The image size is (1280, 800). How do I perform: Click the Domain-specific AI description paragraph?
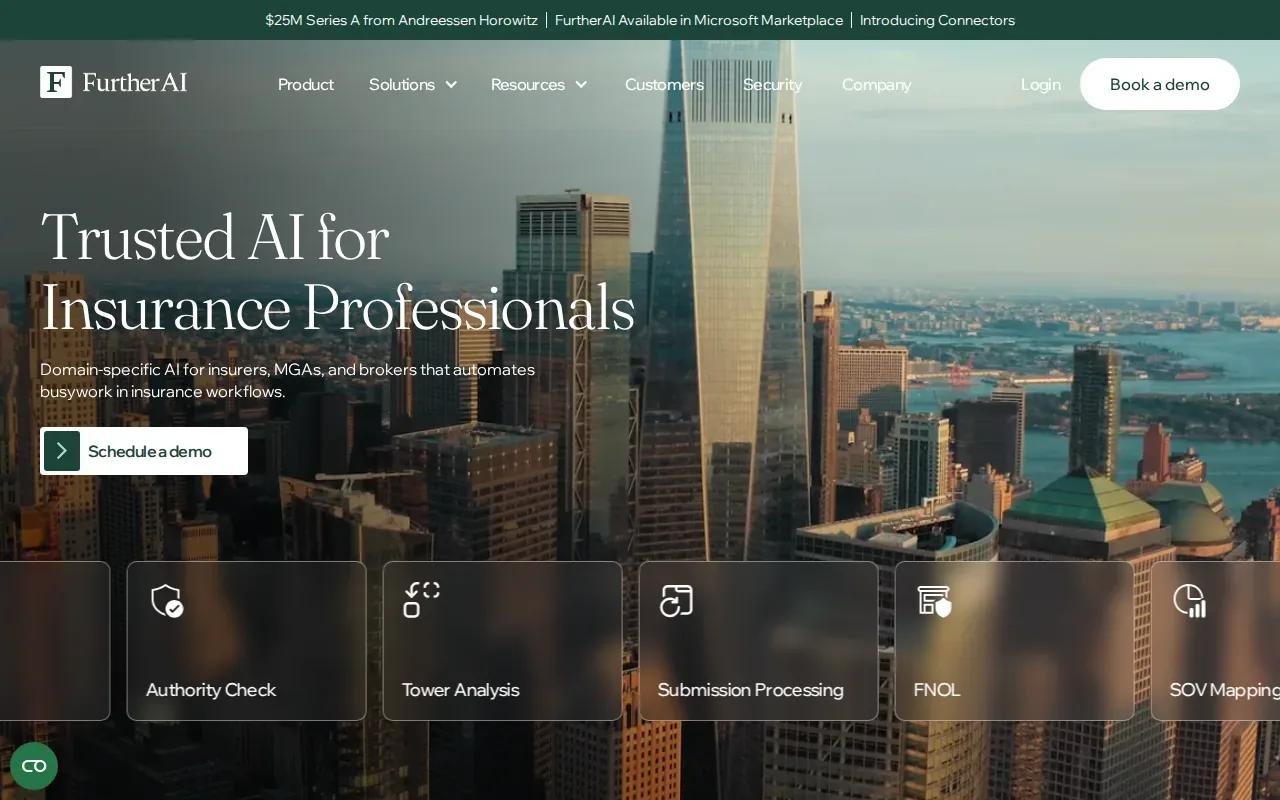(x=287, y=381)
